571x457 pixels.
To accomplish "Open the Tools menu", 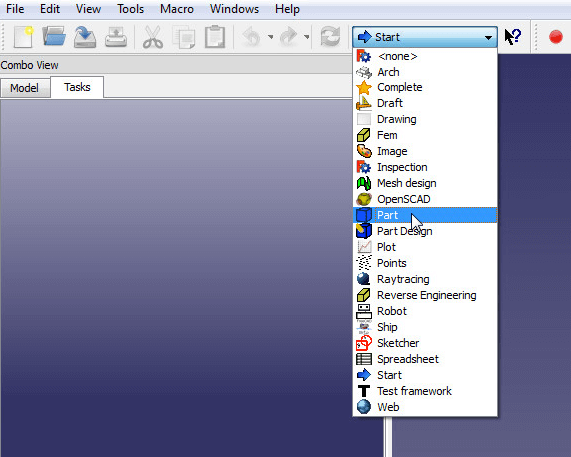I will point(130,9).
